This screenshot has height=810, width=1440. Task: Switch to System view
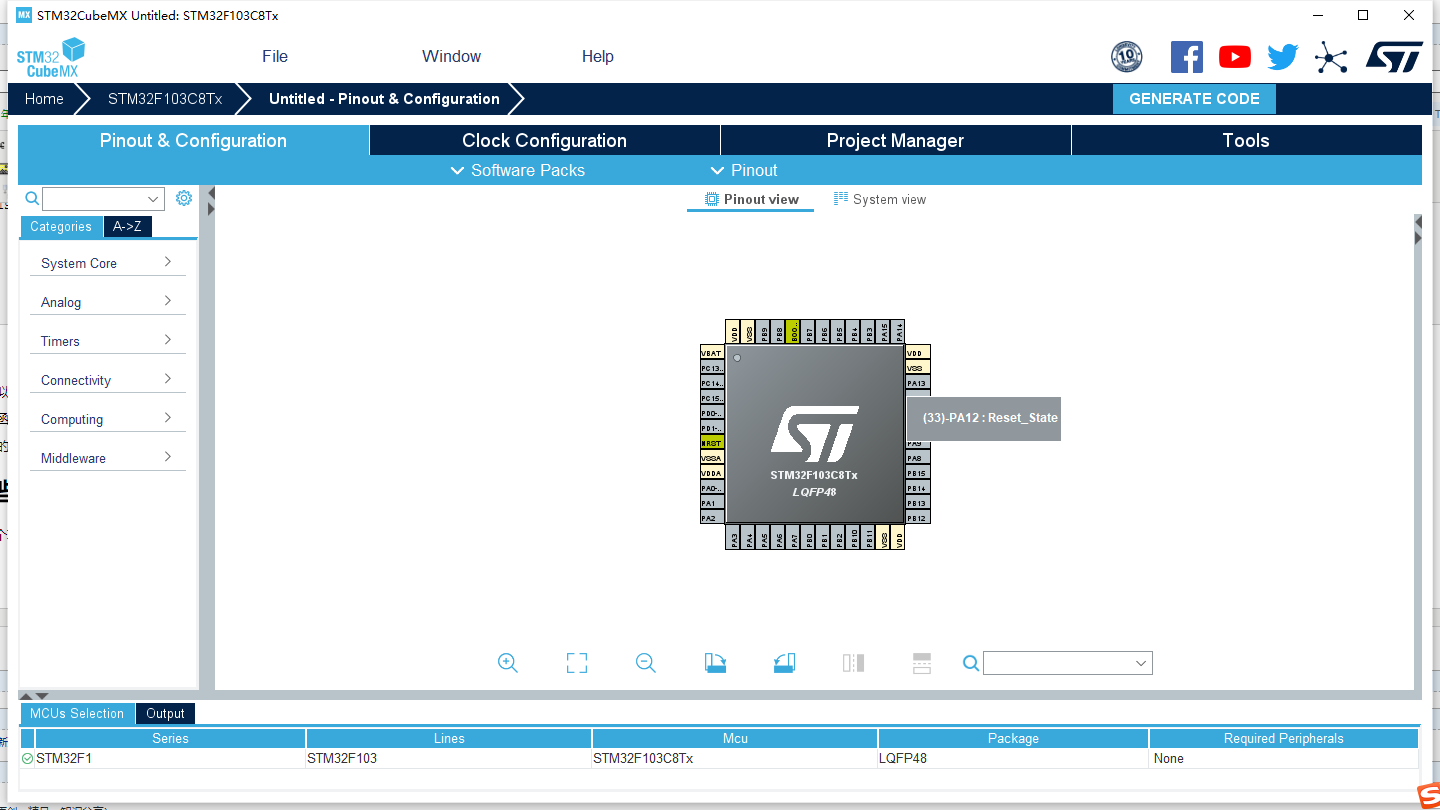pos(880,199)
